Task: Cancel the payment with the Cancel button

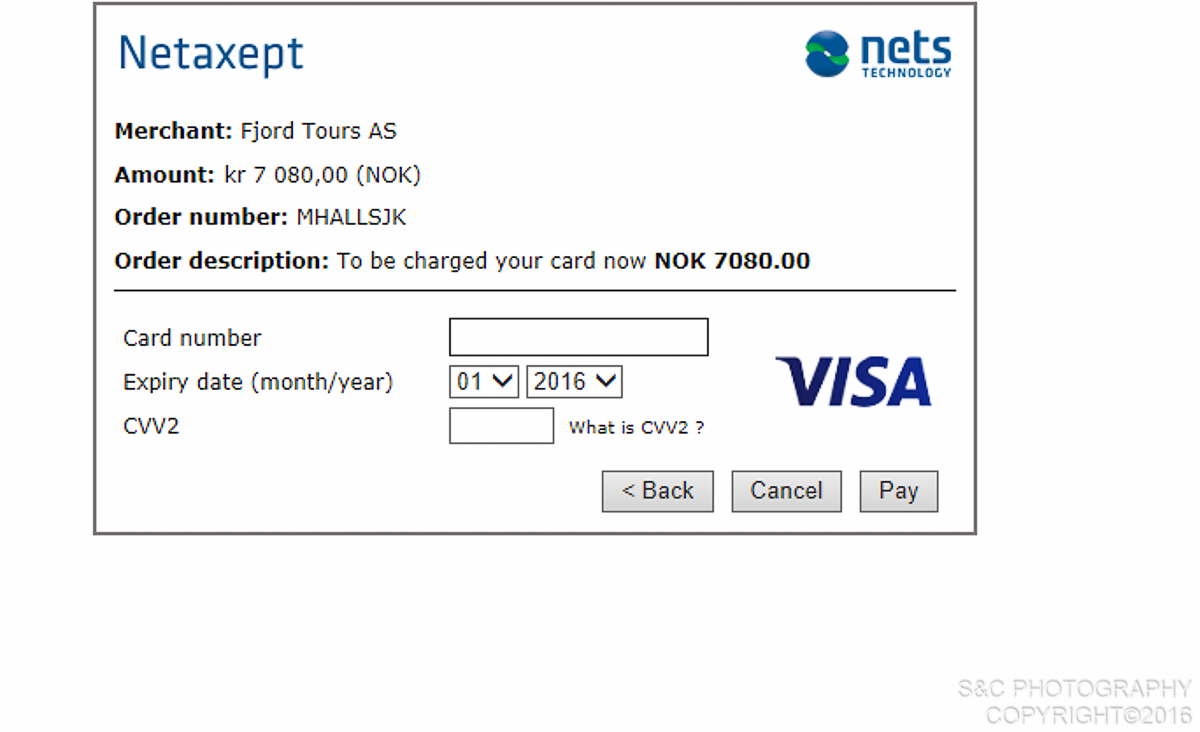Action: tap(786, 491)
